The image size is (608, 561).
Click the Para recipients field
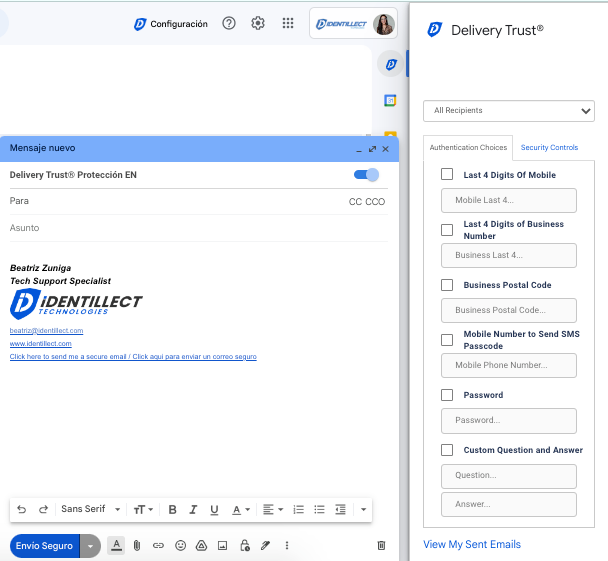pos(178,201)
